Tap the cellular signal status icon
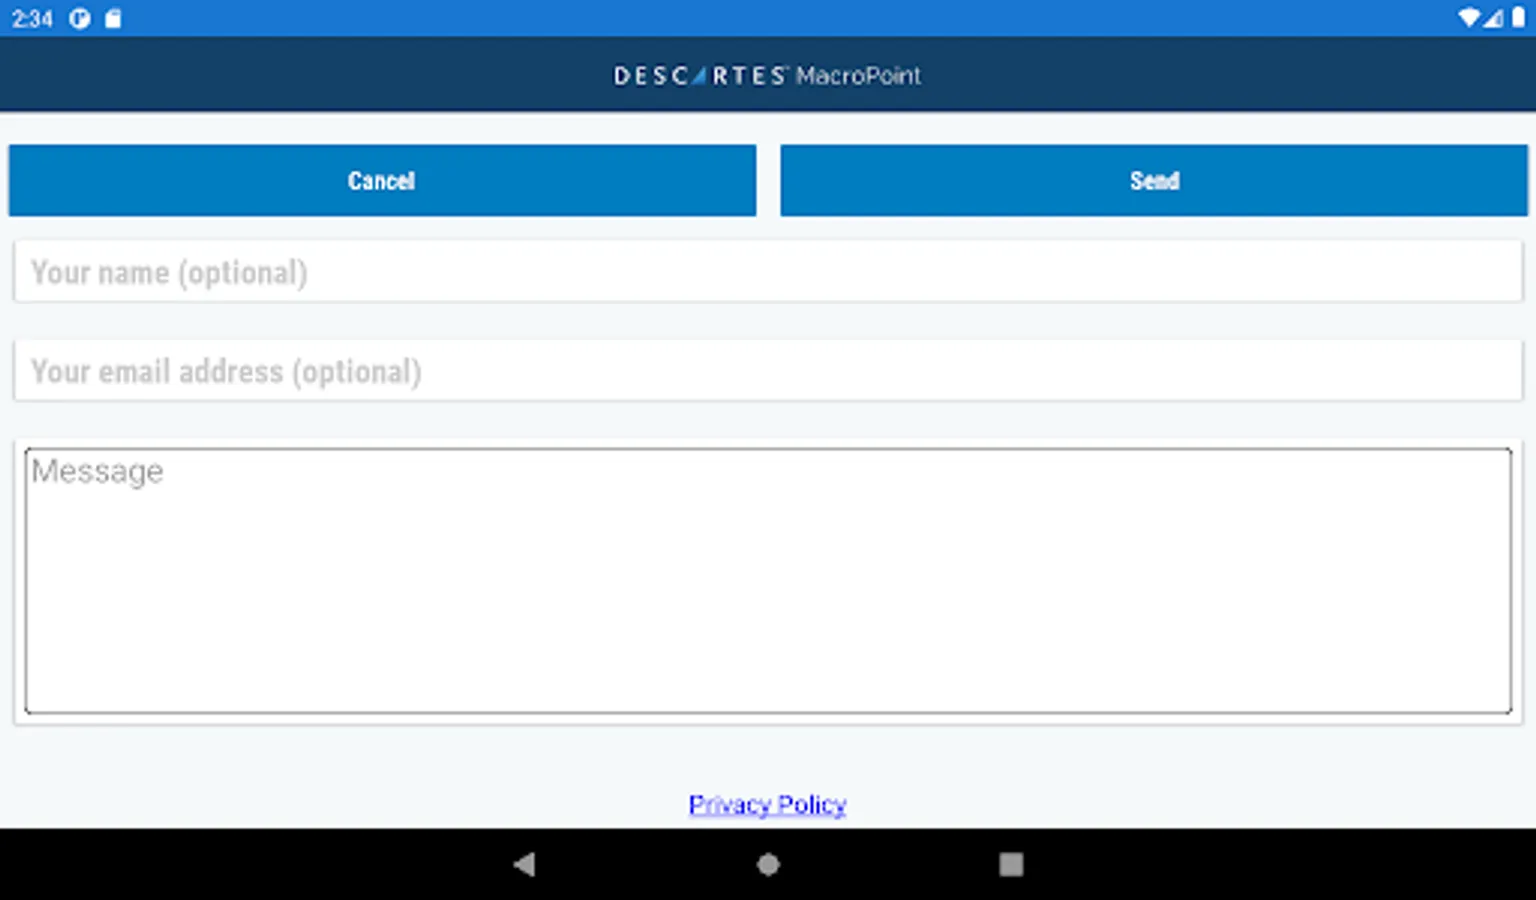Screen dimensions: 1536x900 click(x=1493, y=18)
